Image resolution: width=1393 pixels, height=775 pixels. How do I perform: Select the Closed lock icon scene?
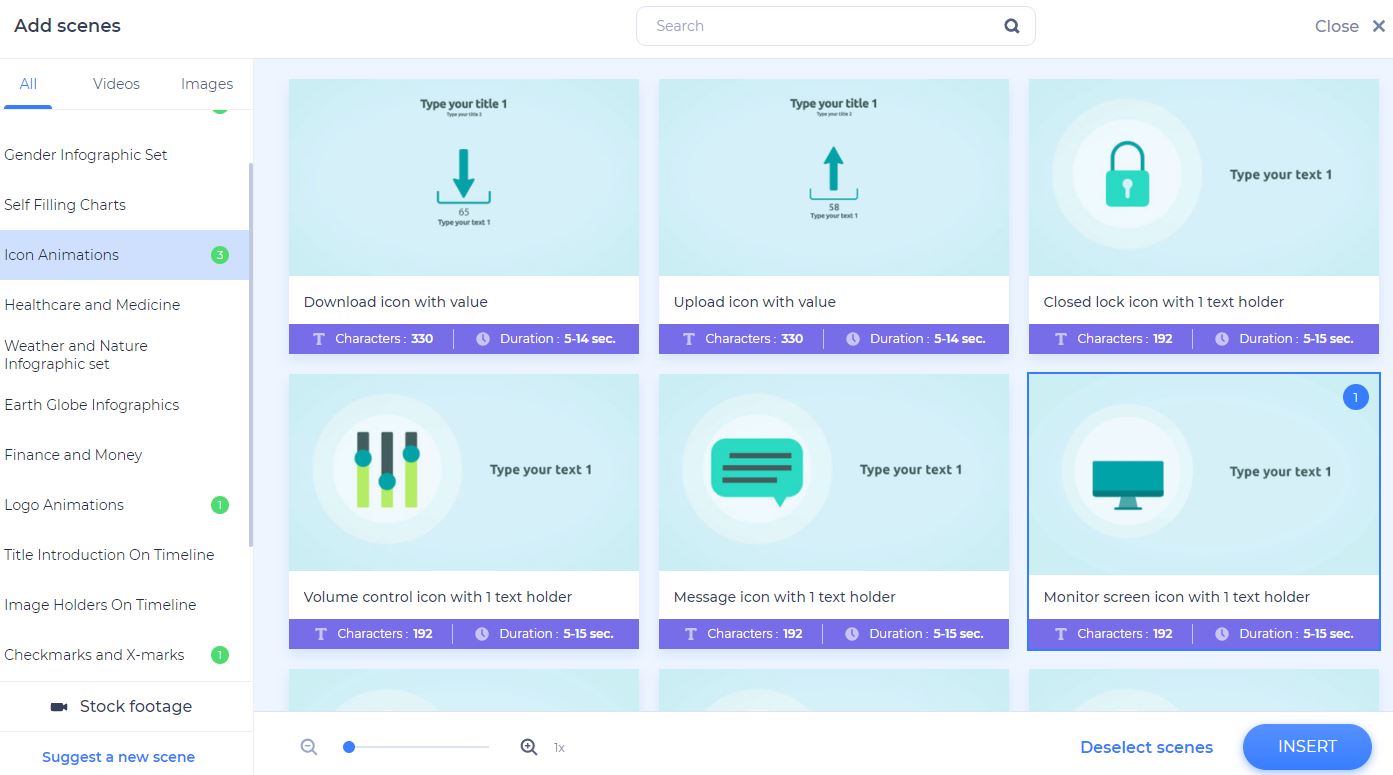click(x=1203, y=176)
